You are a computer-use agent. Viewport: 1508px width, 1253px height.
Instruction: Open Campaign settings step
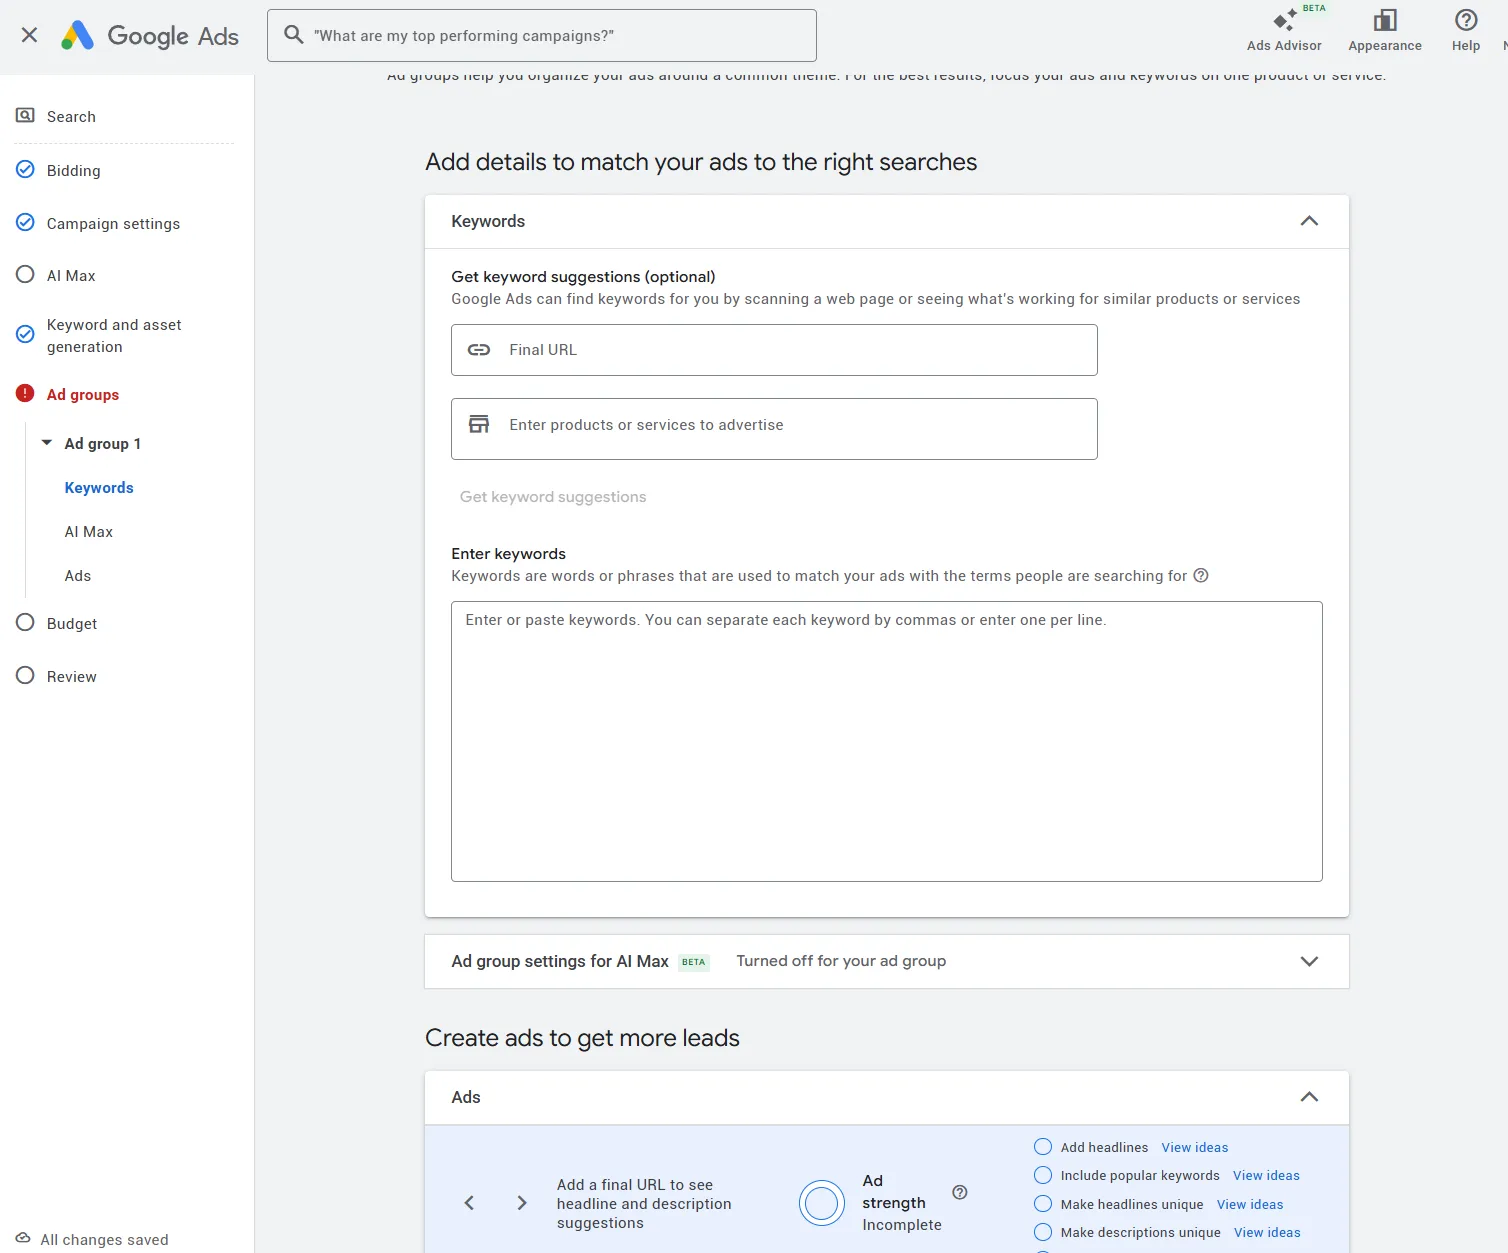113,224
